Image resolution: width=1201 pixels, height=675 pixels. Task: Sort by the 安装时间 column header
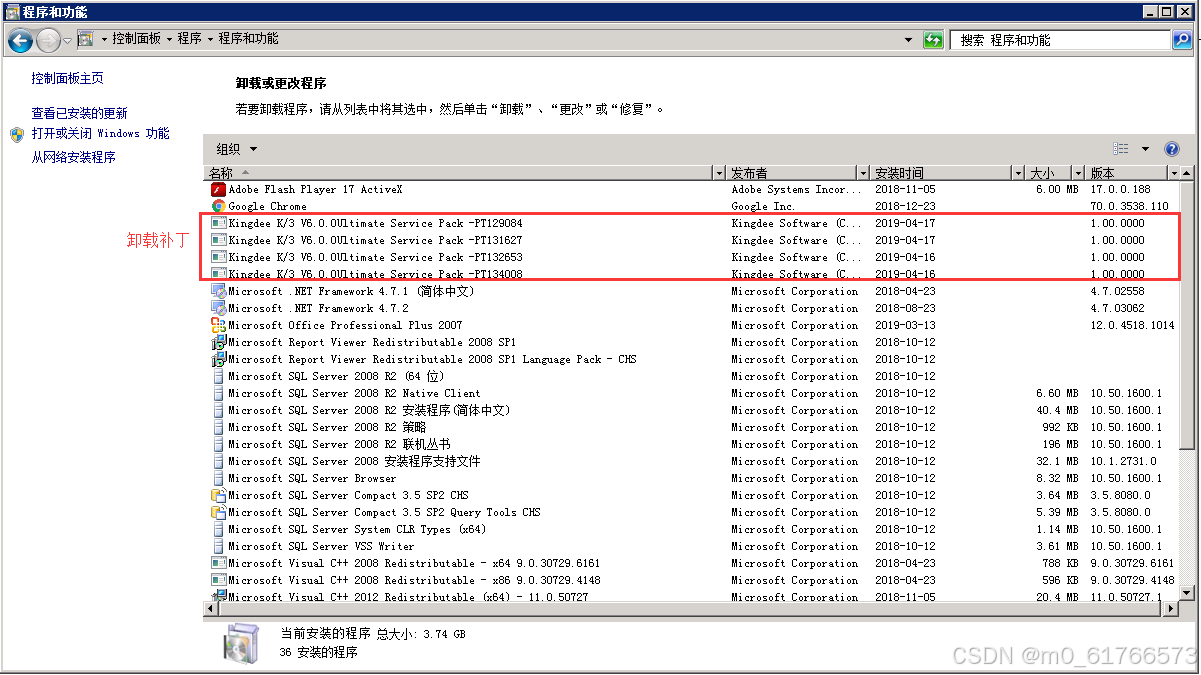pos(941,173)
